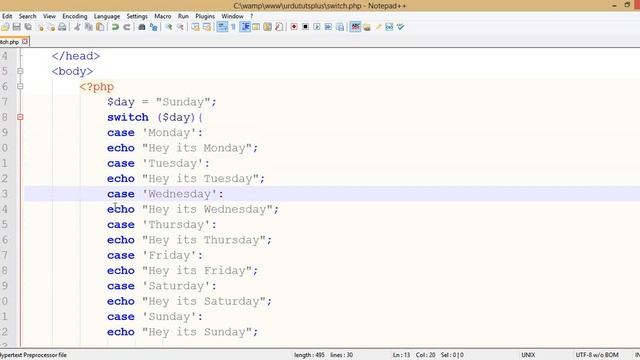Image resolution: width=640 pixels, height=360 pixels.
Task: Click the </head> closing tag text
Action: pyautogui.click(x=76, y=56)
